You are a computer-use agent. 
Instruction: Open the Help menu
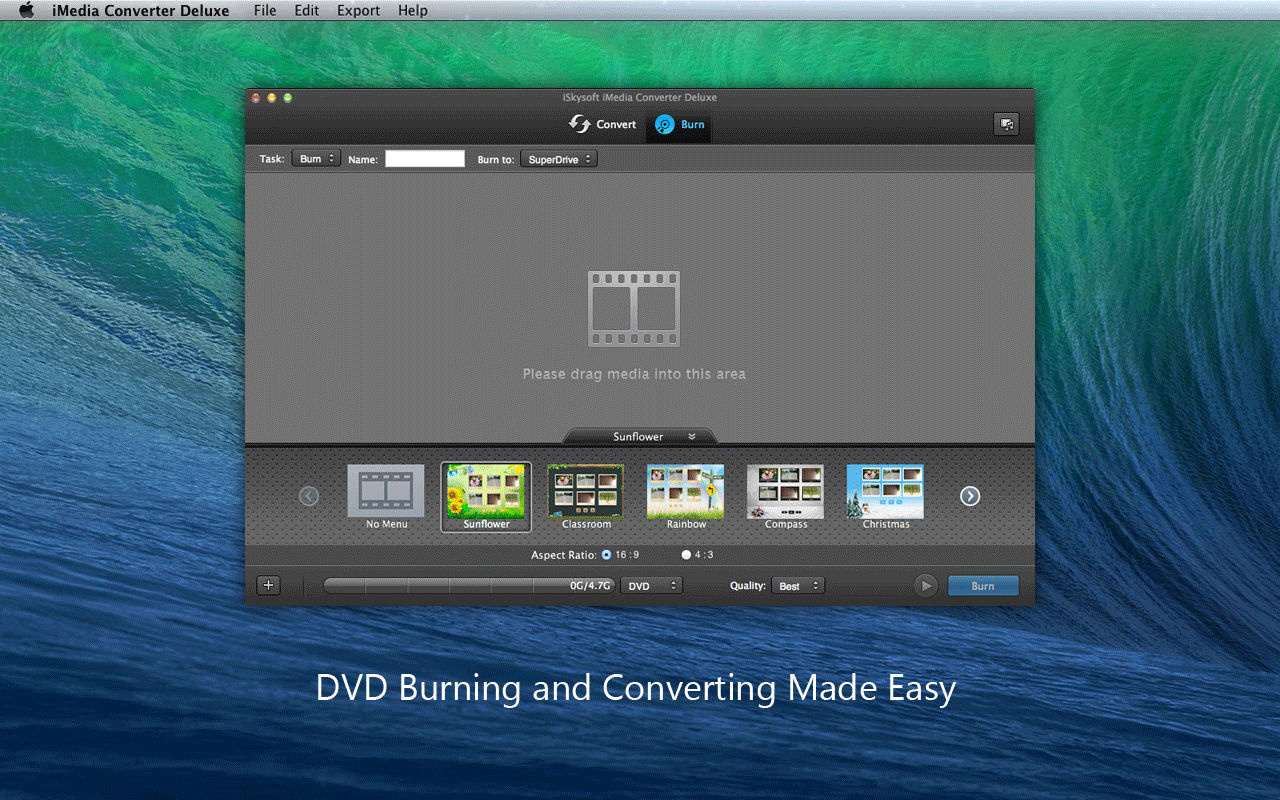tap(412, 11)
